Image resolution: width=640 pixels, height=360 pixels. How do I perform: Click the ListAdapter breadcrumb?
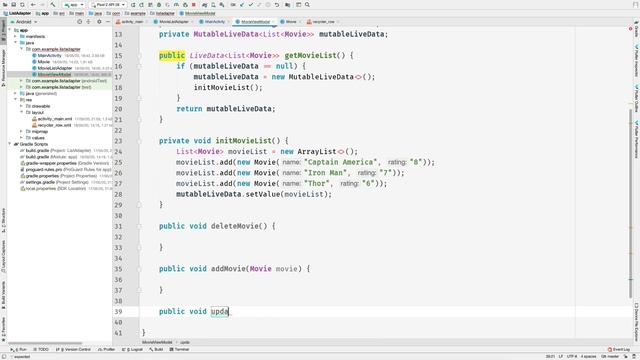coord(18,13)
